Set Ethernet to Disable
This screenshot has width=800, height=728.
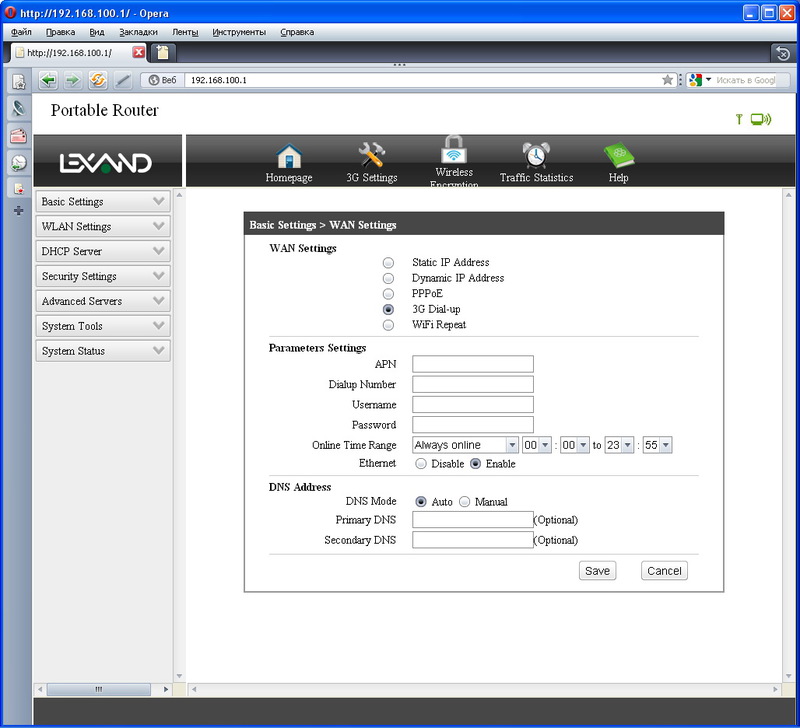[420, 464]
